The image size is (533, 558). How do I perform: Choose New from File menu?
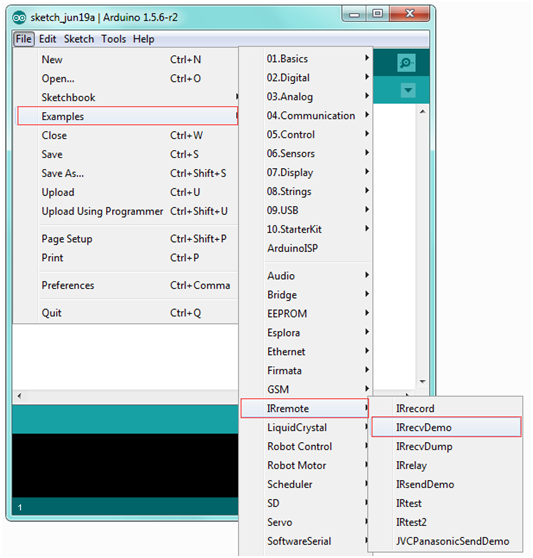click(x=127, y=59)
